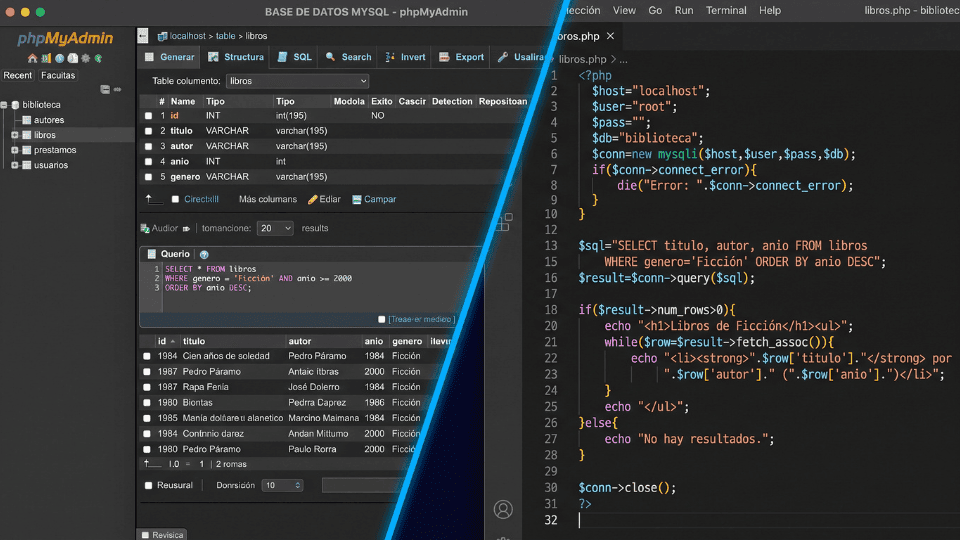Click the Search magnifier icon
The width and height of the screenshot is (960, 540).
[x=330, y=57]
